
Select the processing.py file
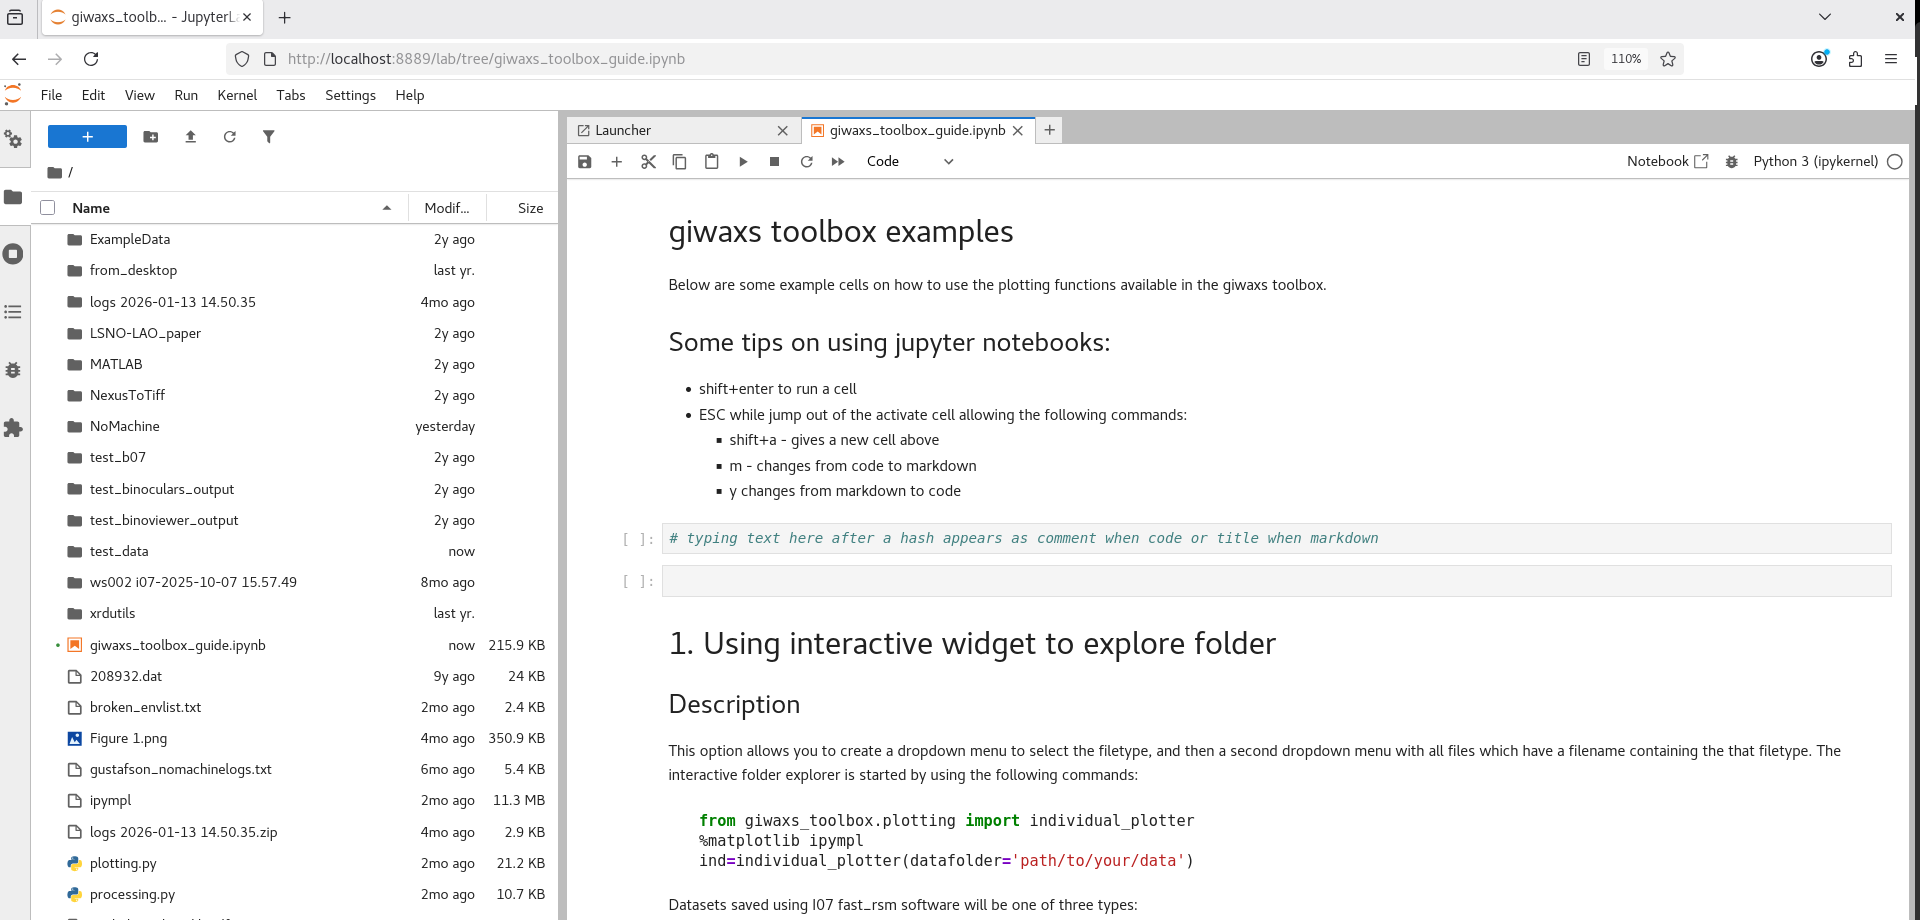(294, 894)
